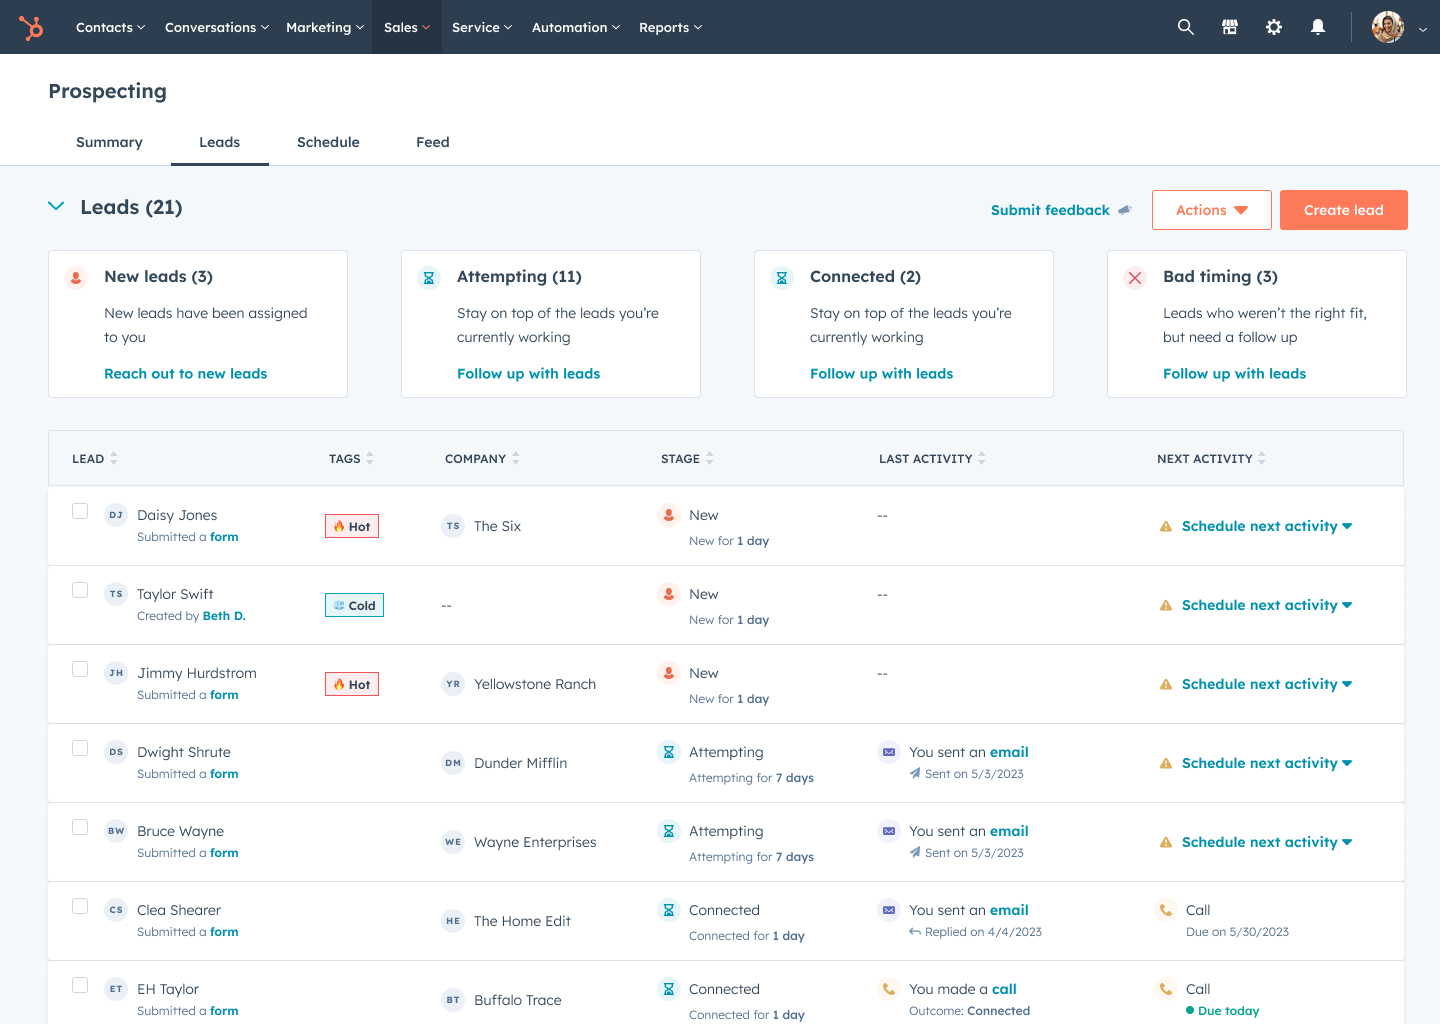Collapse the Leads (21) section chevron

56,206
